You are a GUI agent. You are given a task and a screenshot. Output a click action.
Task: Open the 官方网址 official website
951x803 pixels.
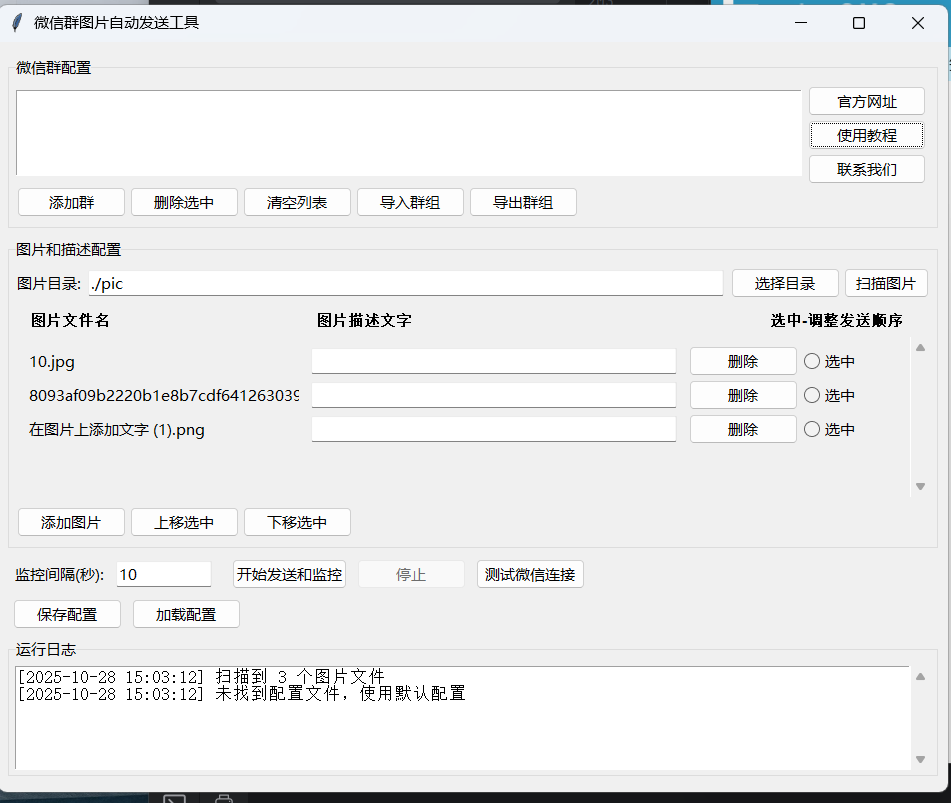click(x=866, y=102)
